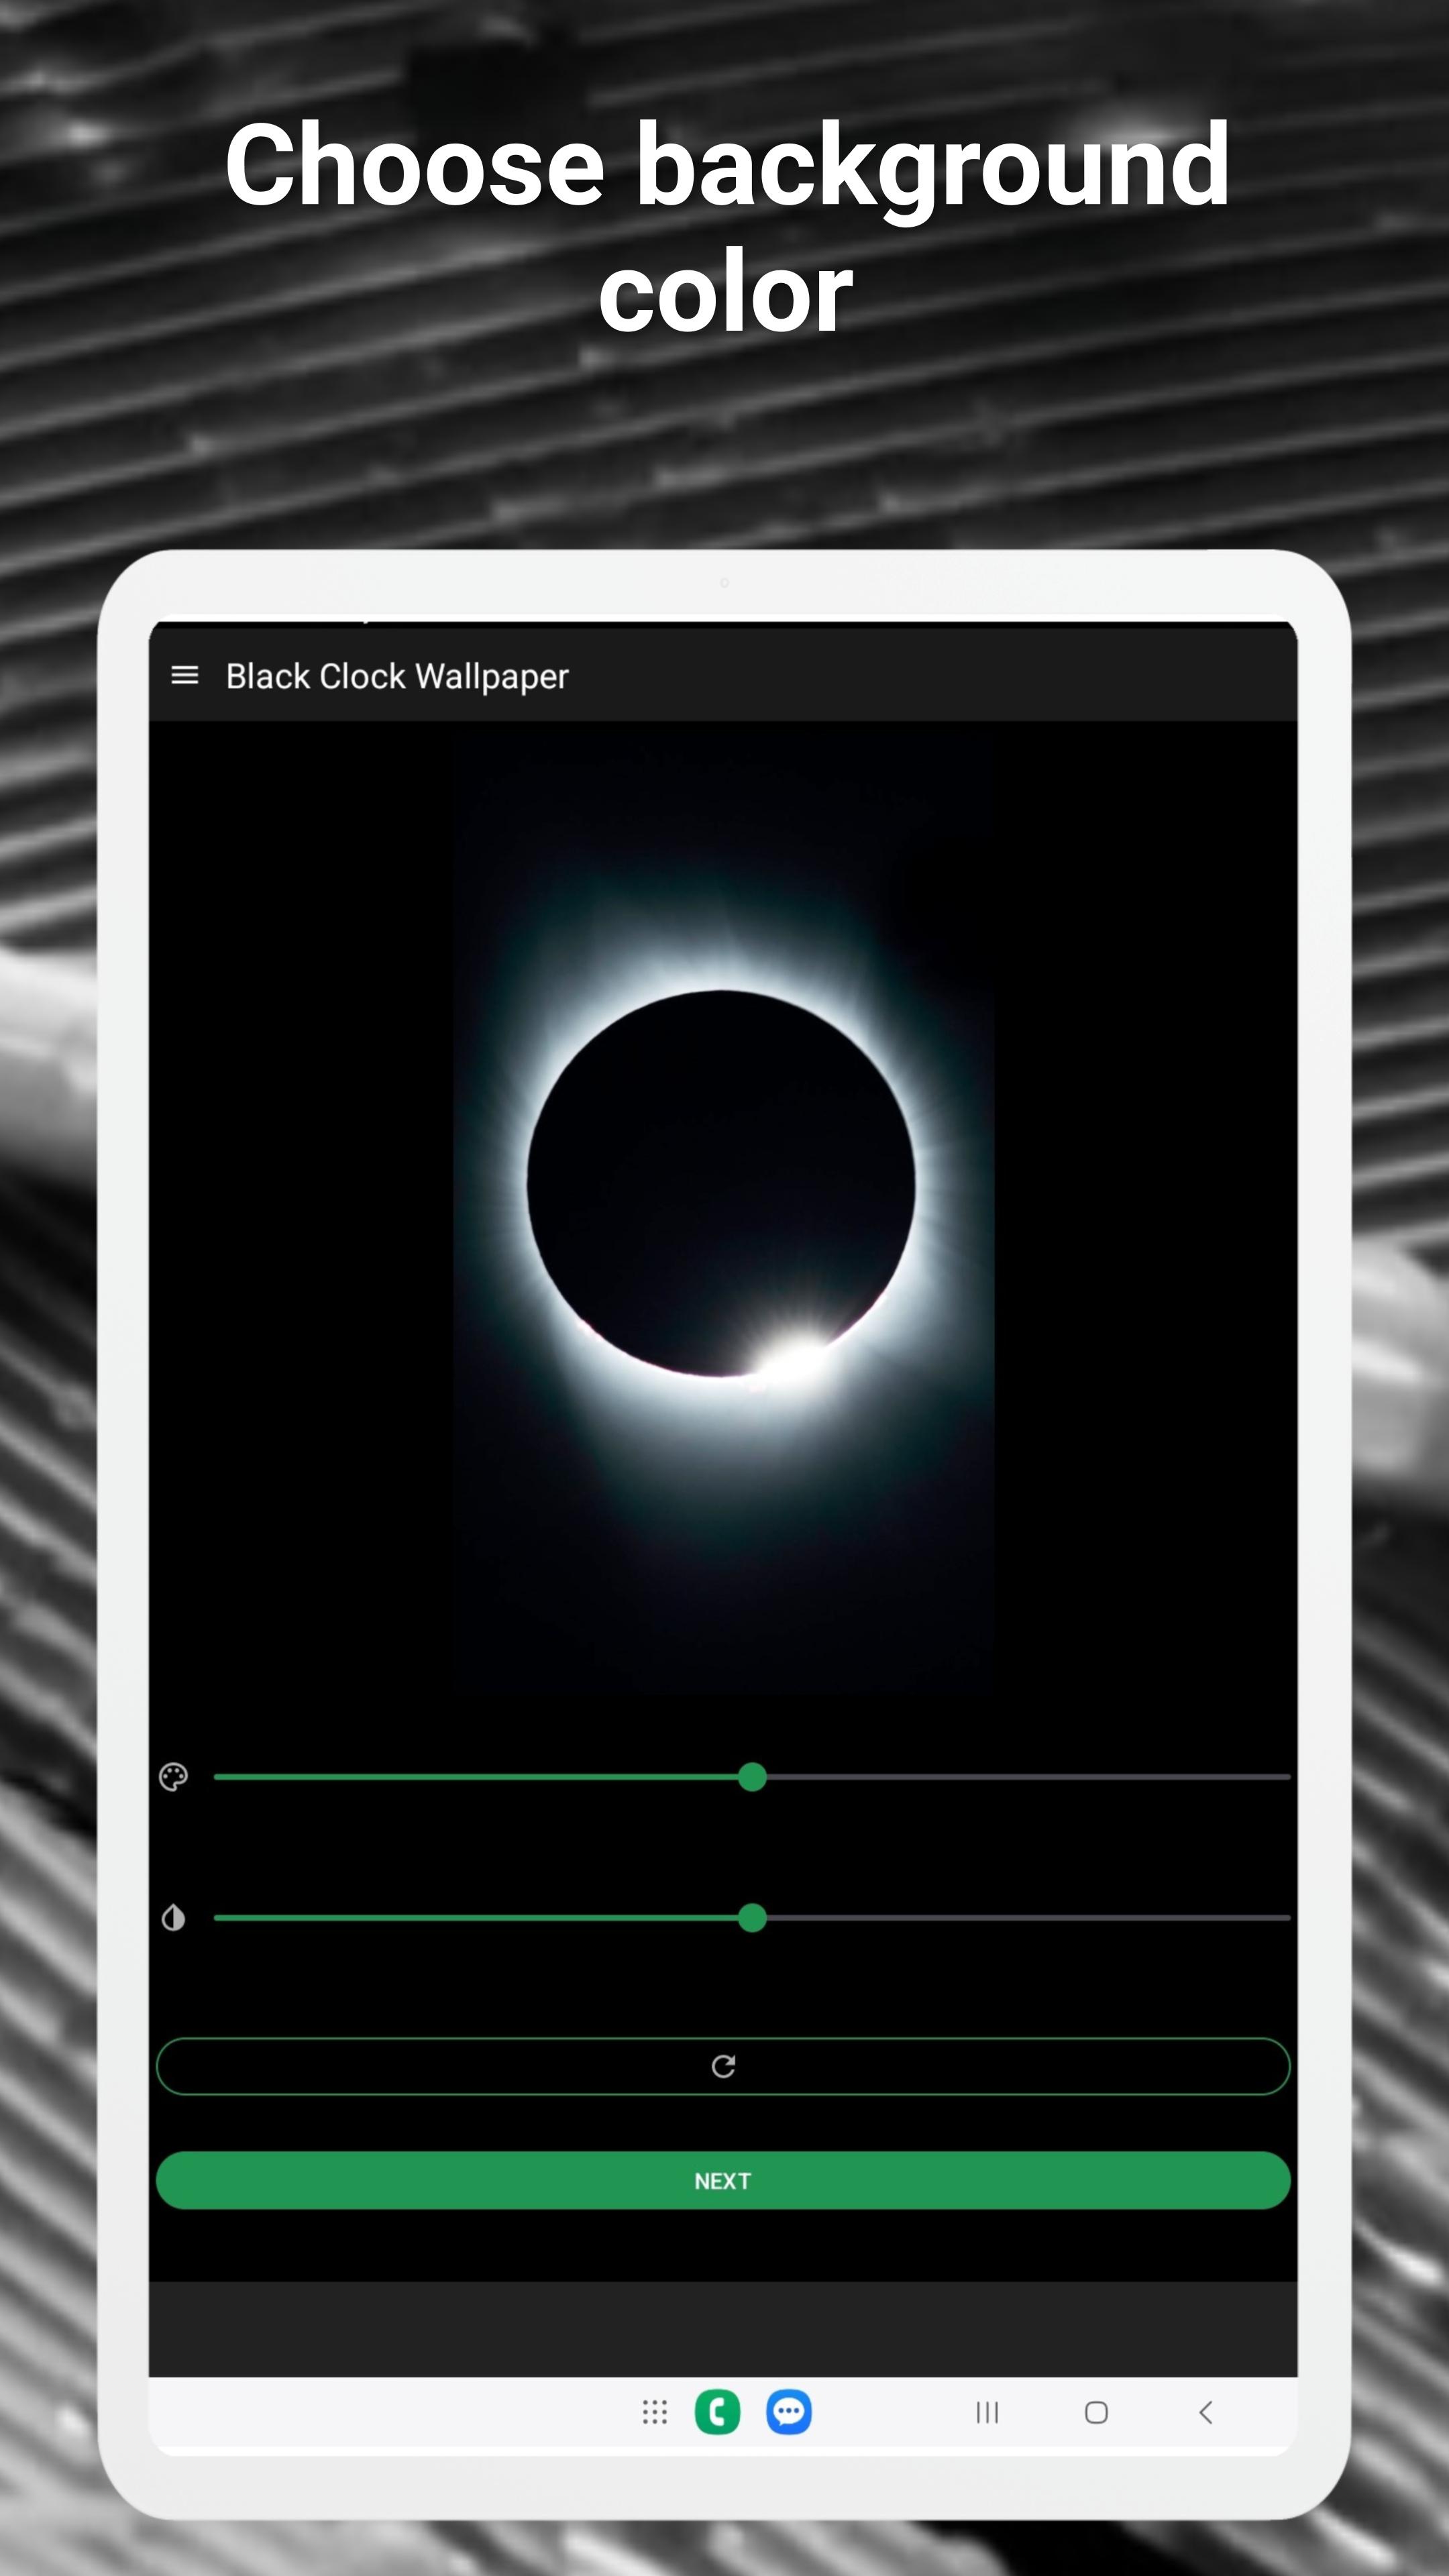Launch the blue messages app

(789, 2412)
